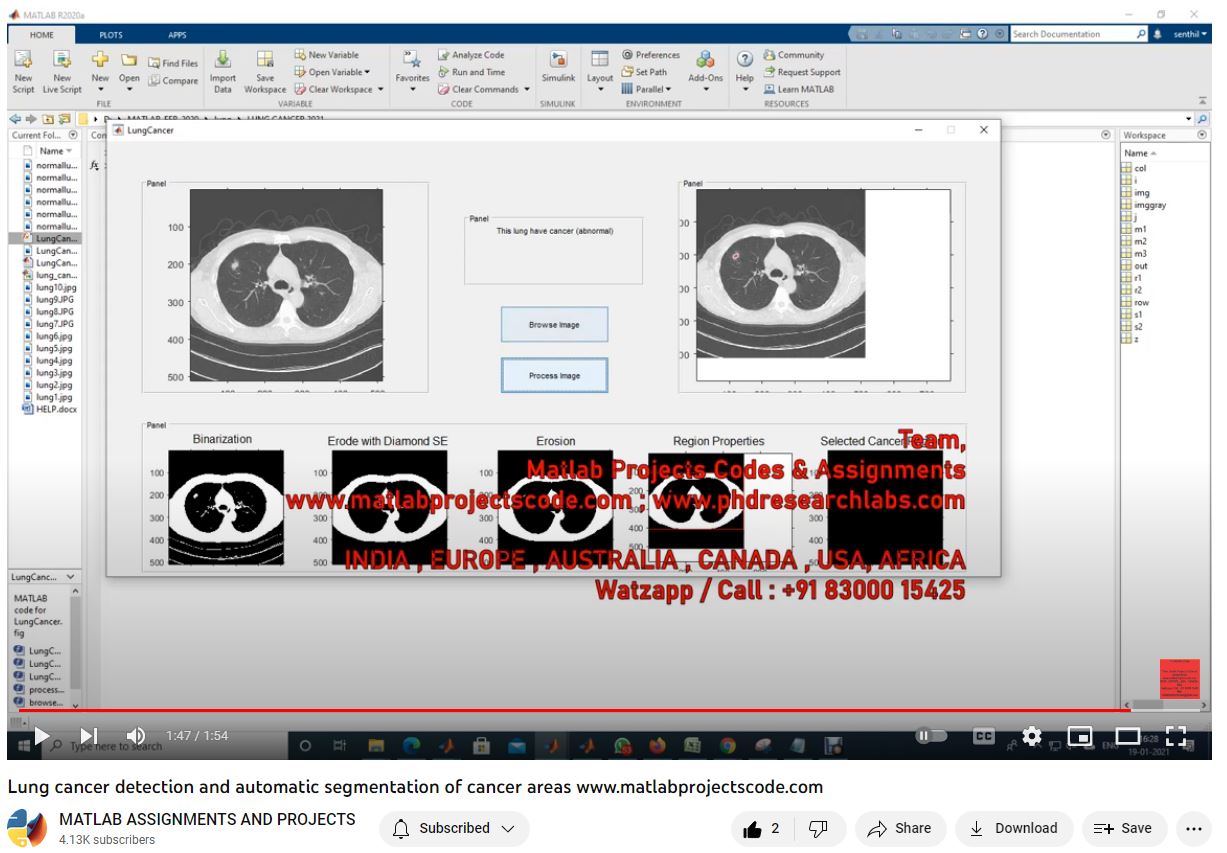The image size is (1227, 853).
Task: Click Learn MATLAB
Action: point(798,89)
